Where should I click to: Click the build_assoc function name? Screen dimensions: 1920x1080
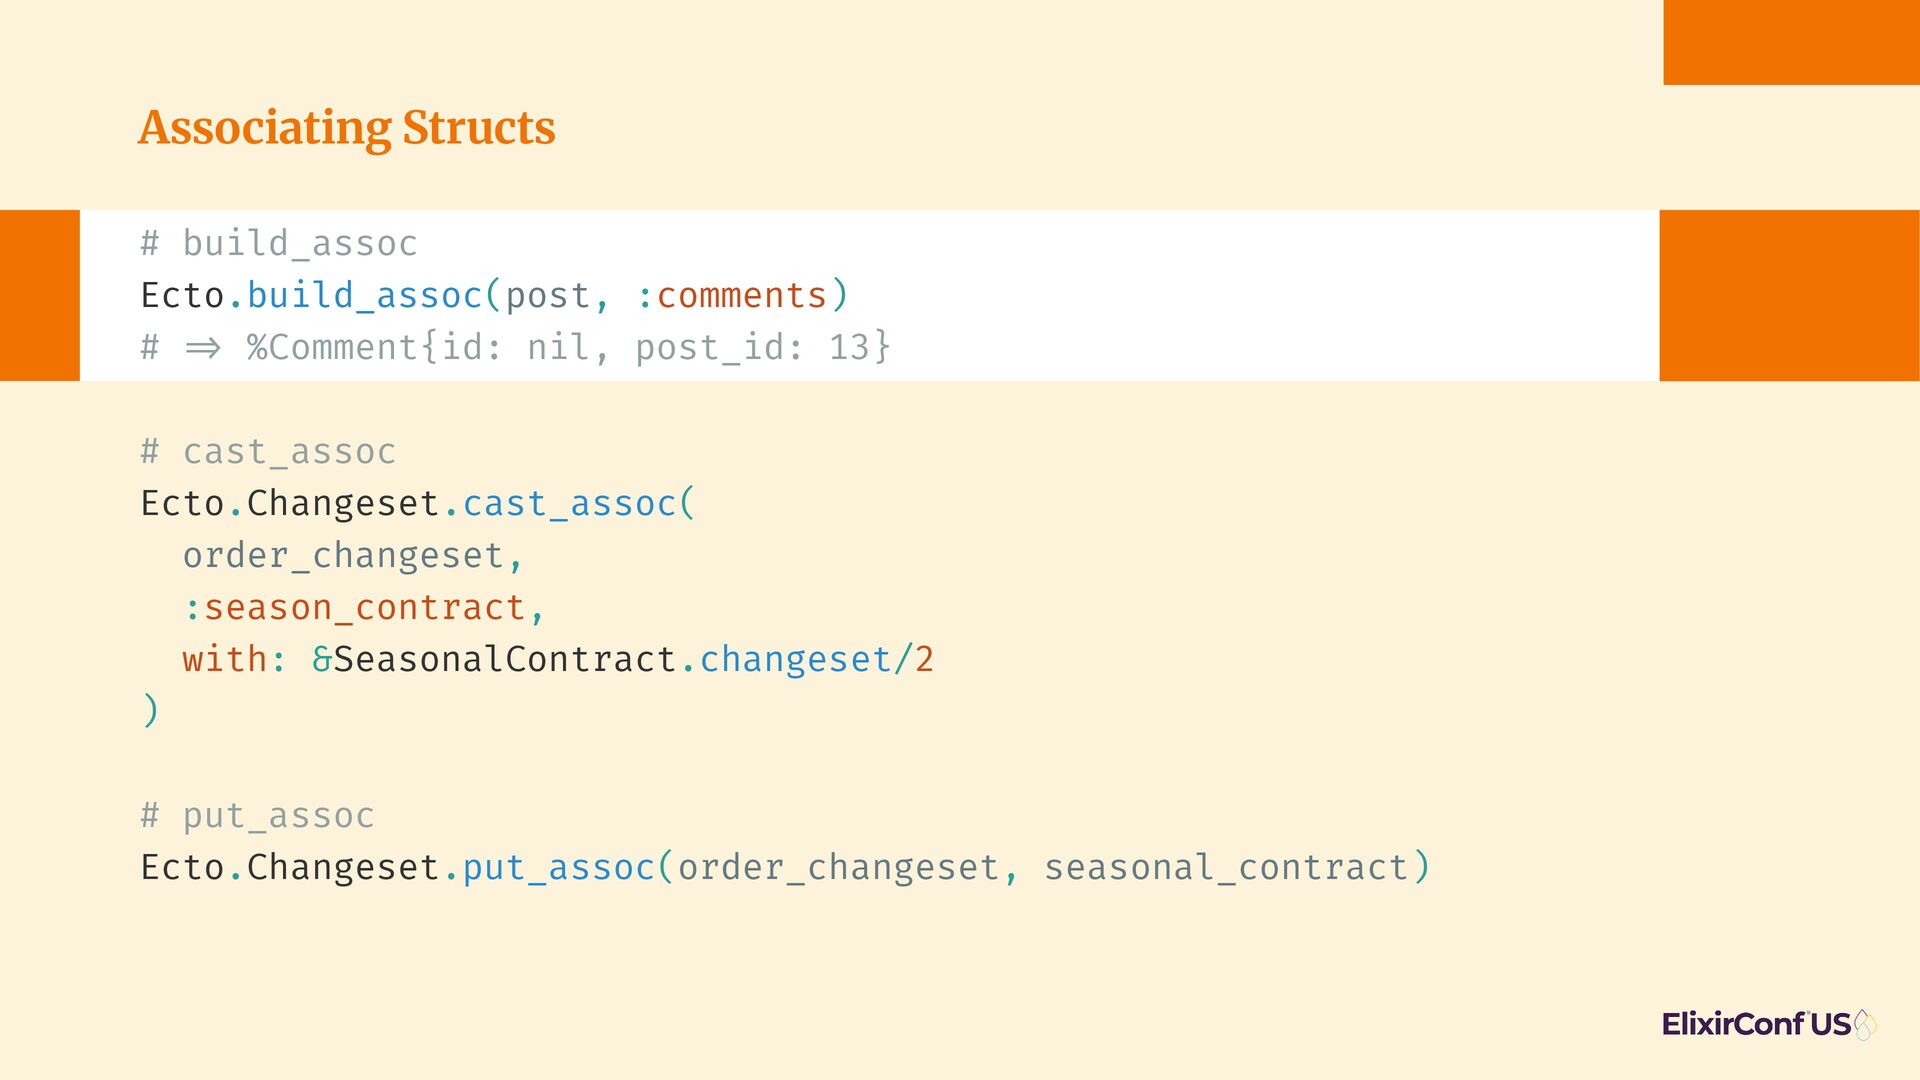365,296
